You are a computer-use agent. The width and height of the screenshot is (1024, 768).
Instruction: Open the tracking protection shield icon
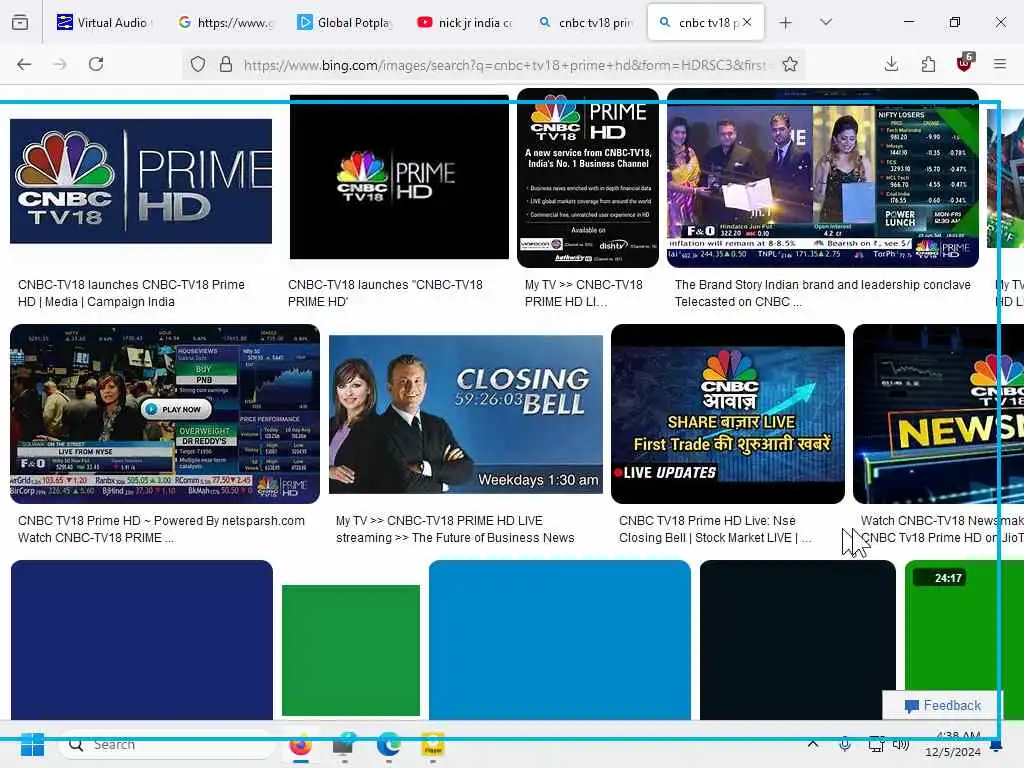click(198, 64)
